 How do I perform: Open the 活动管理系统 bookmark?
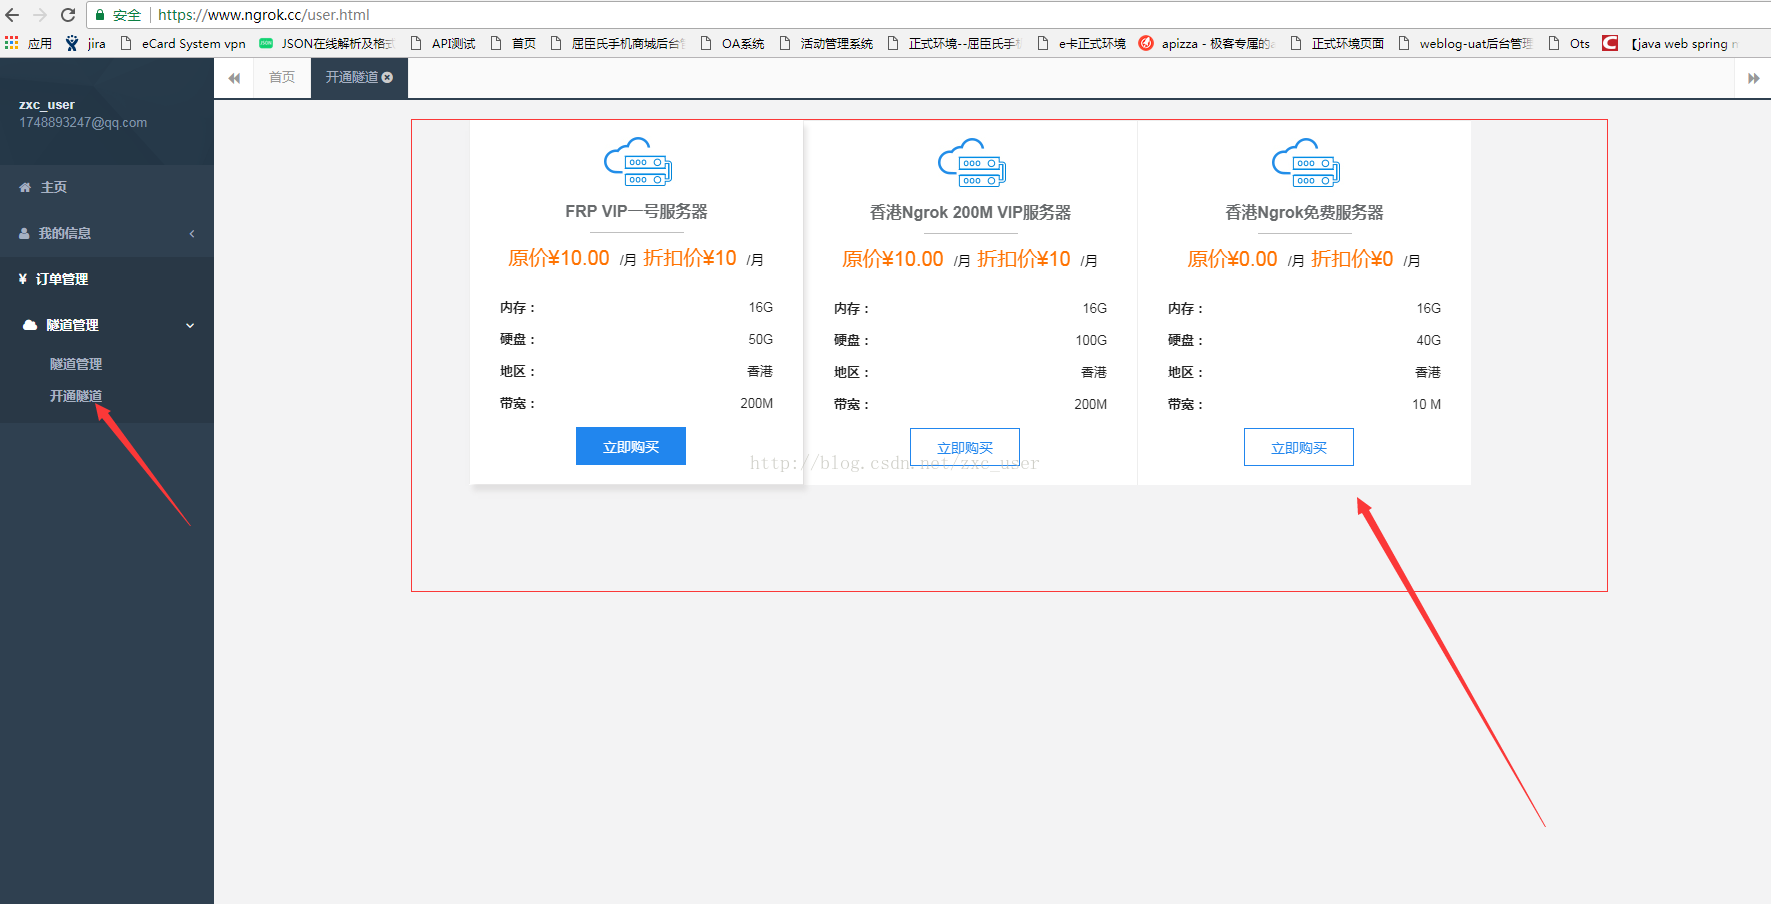point(826,43)
